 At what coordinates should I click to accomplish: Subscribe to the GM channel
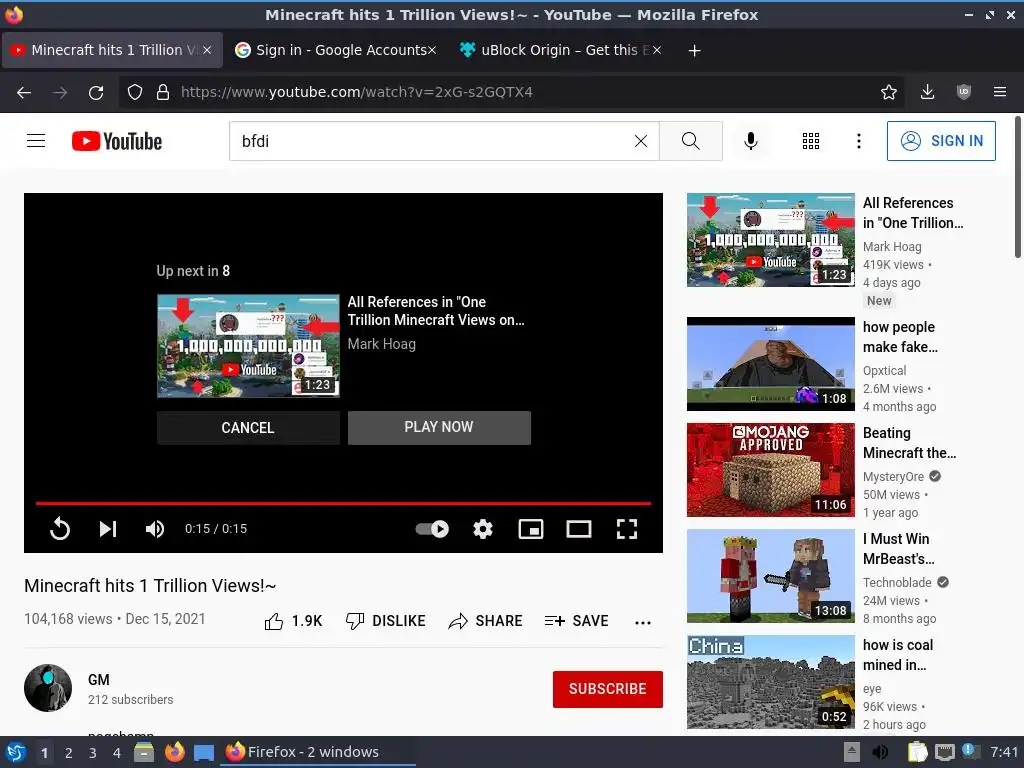[607, 689]
